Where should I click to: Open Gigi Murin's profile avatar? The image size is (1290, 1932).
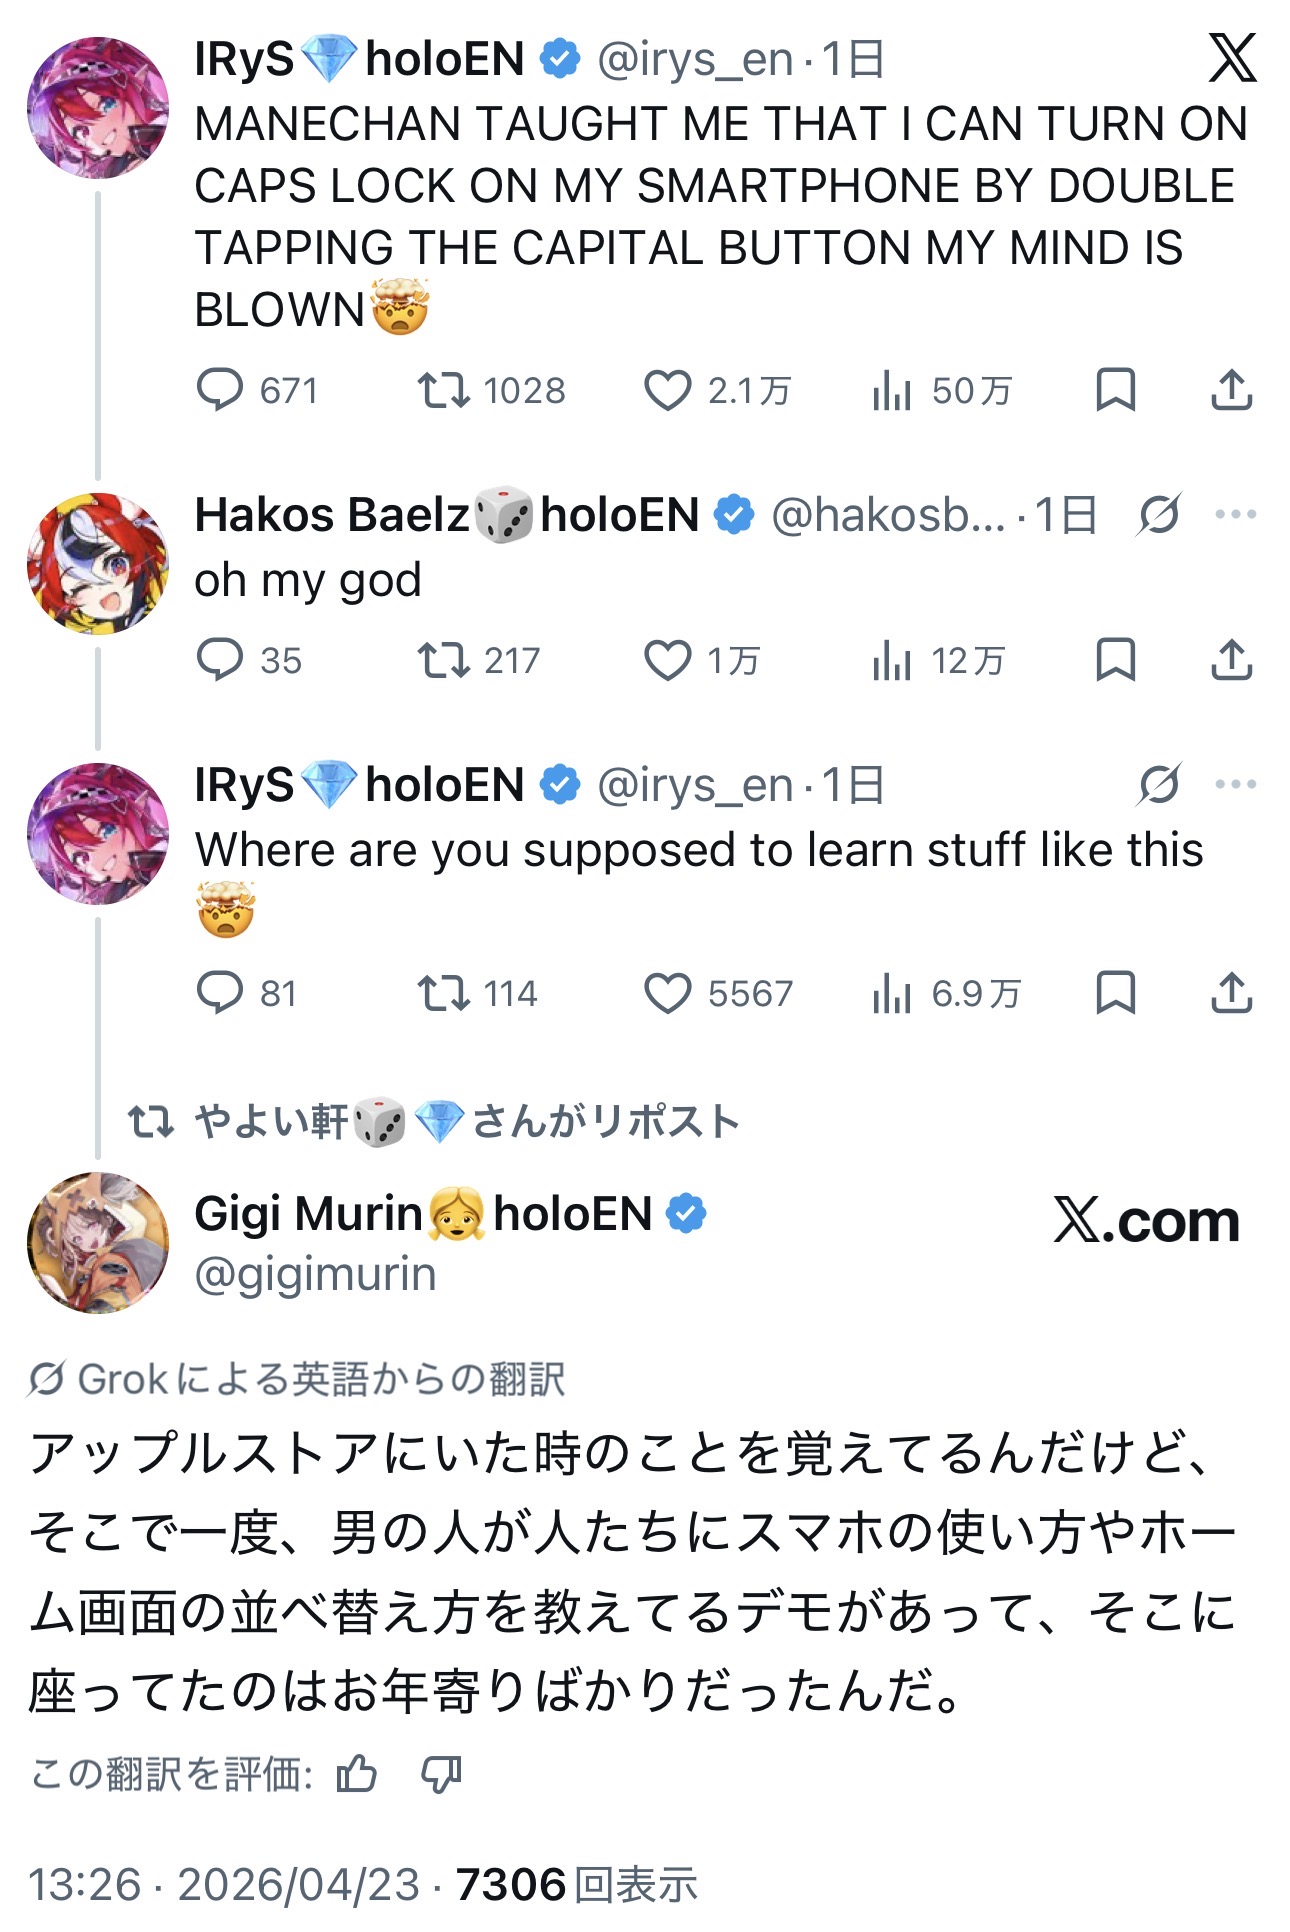(x=97, y=1242)
